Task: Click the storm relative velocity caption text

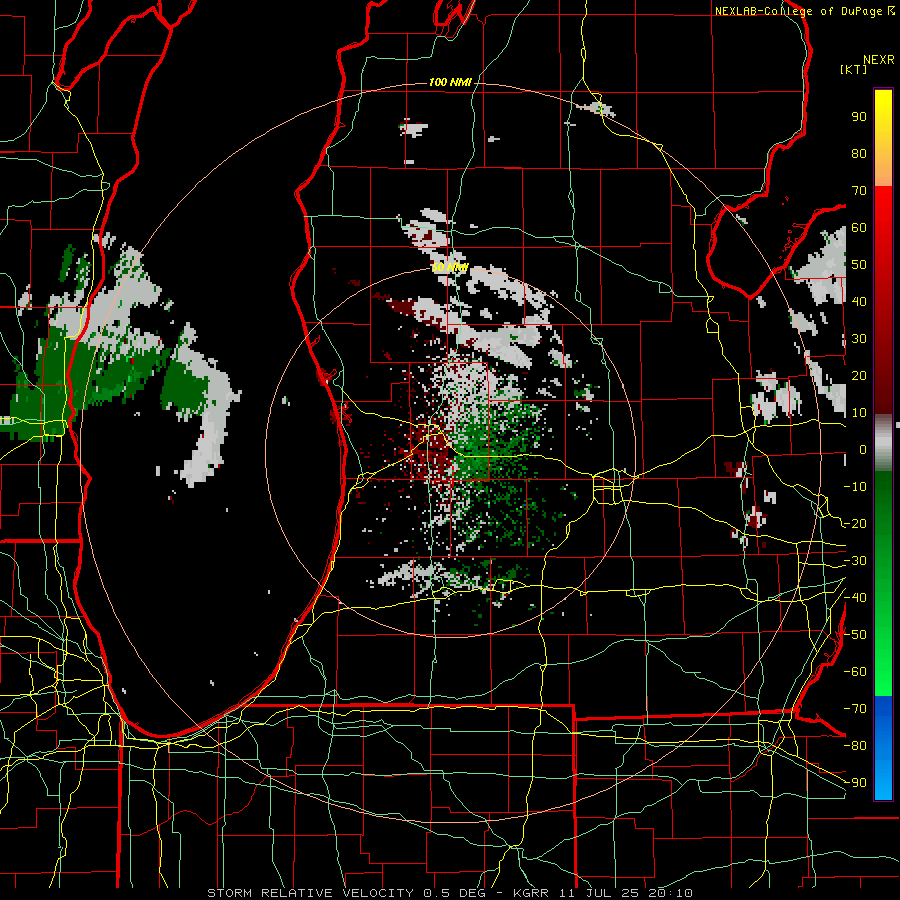Action: click(x=450, y=893)
